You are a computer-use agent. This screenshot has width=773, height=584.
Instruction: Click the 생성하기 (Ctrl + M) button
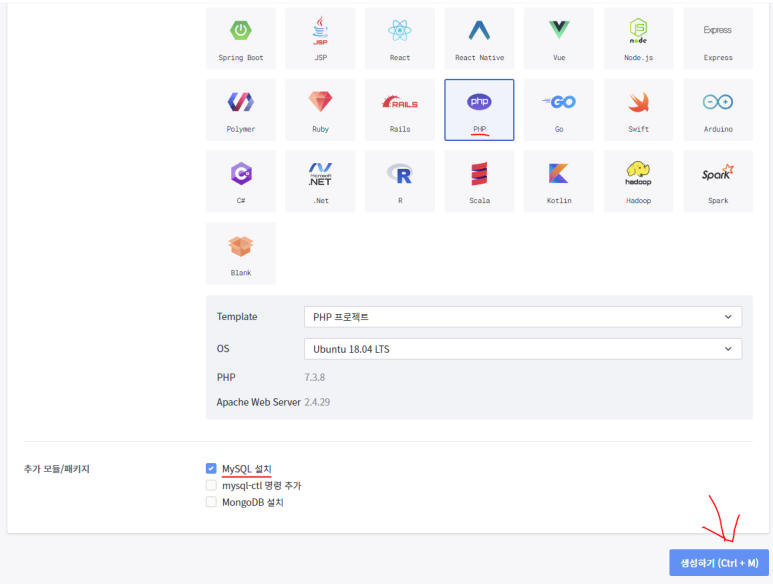pyautogui.click(x=719, y=562)
